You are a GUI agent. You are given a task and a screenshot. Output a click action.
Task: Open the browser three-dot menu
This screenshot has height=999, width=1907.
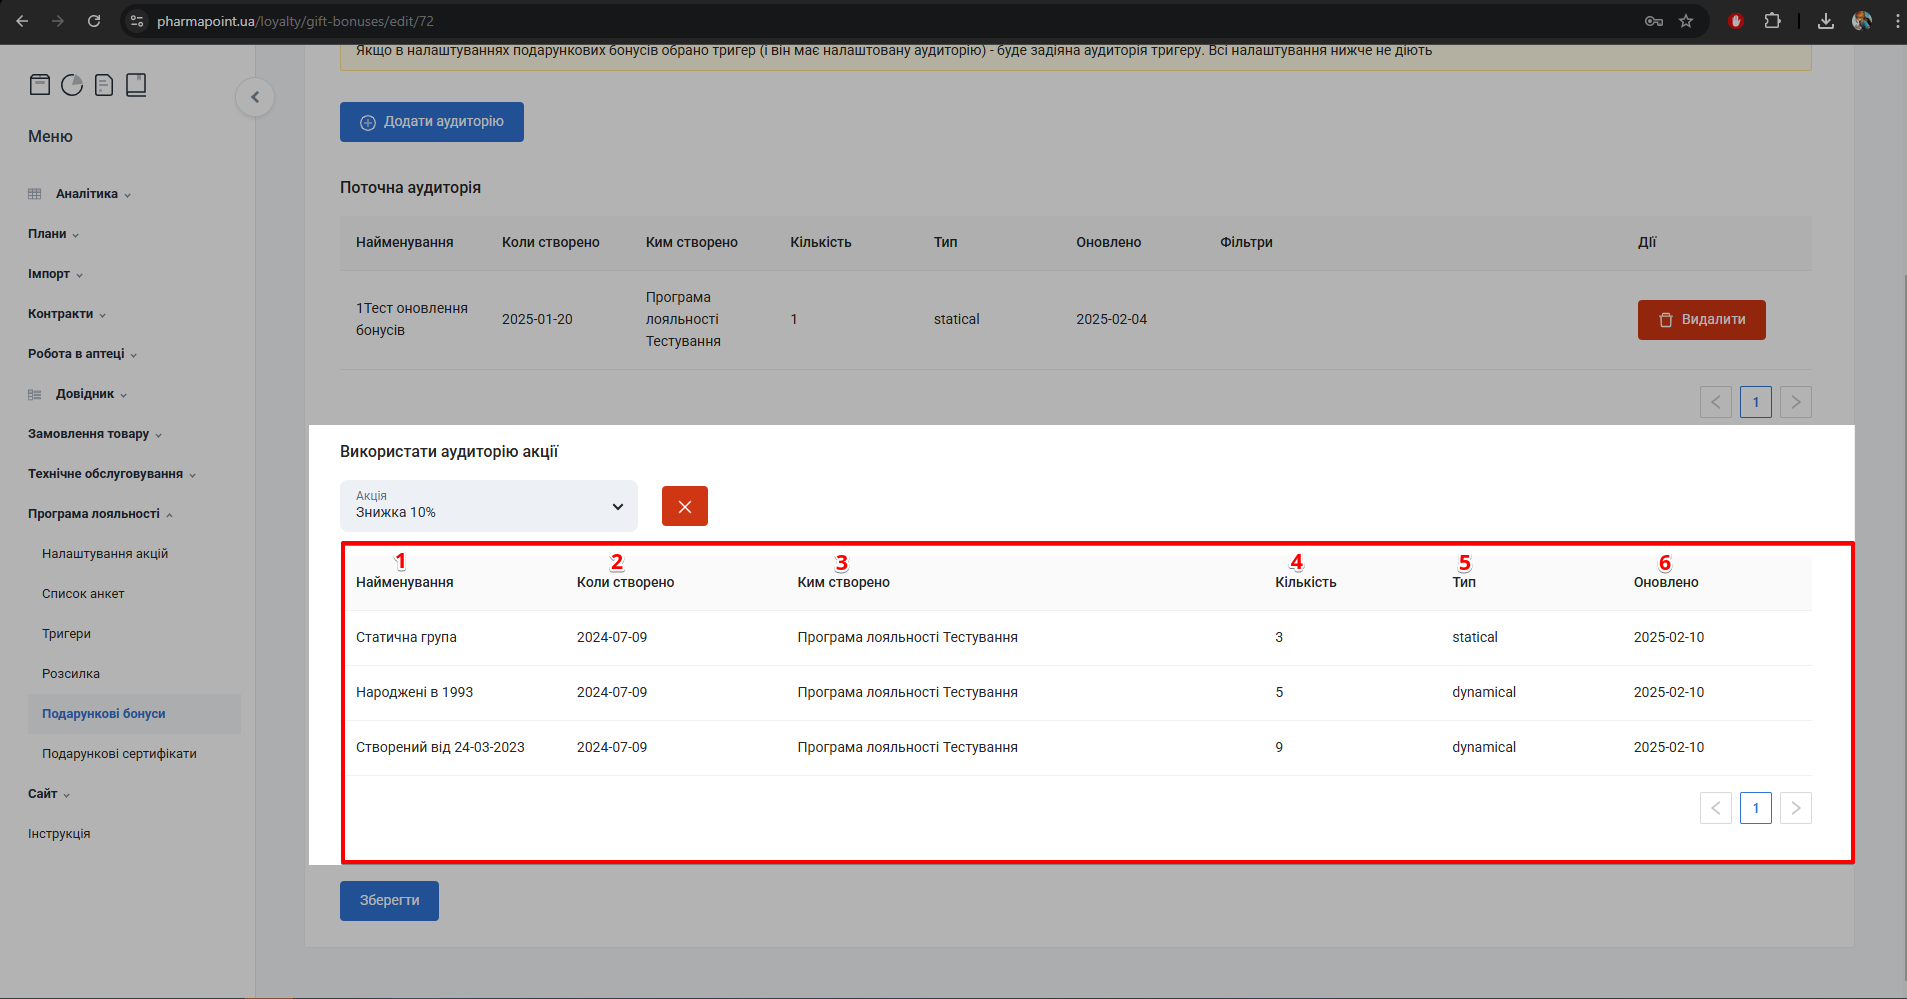click(x=1897, y=21)
